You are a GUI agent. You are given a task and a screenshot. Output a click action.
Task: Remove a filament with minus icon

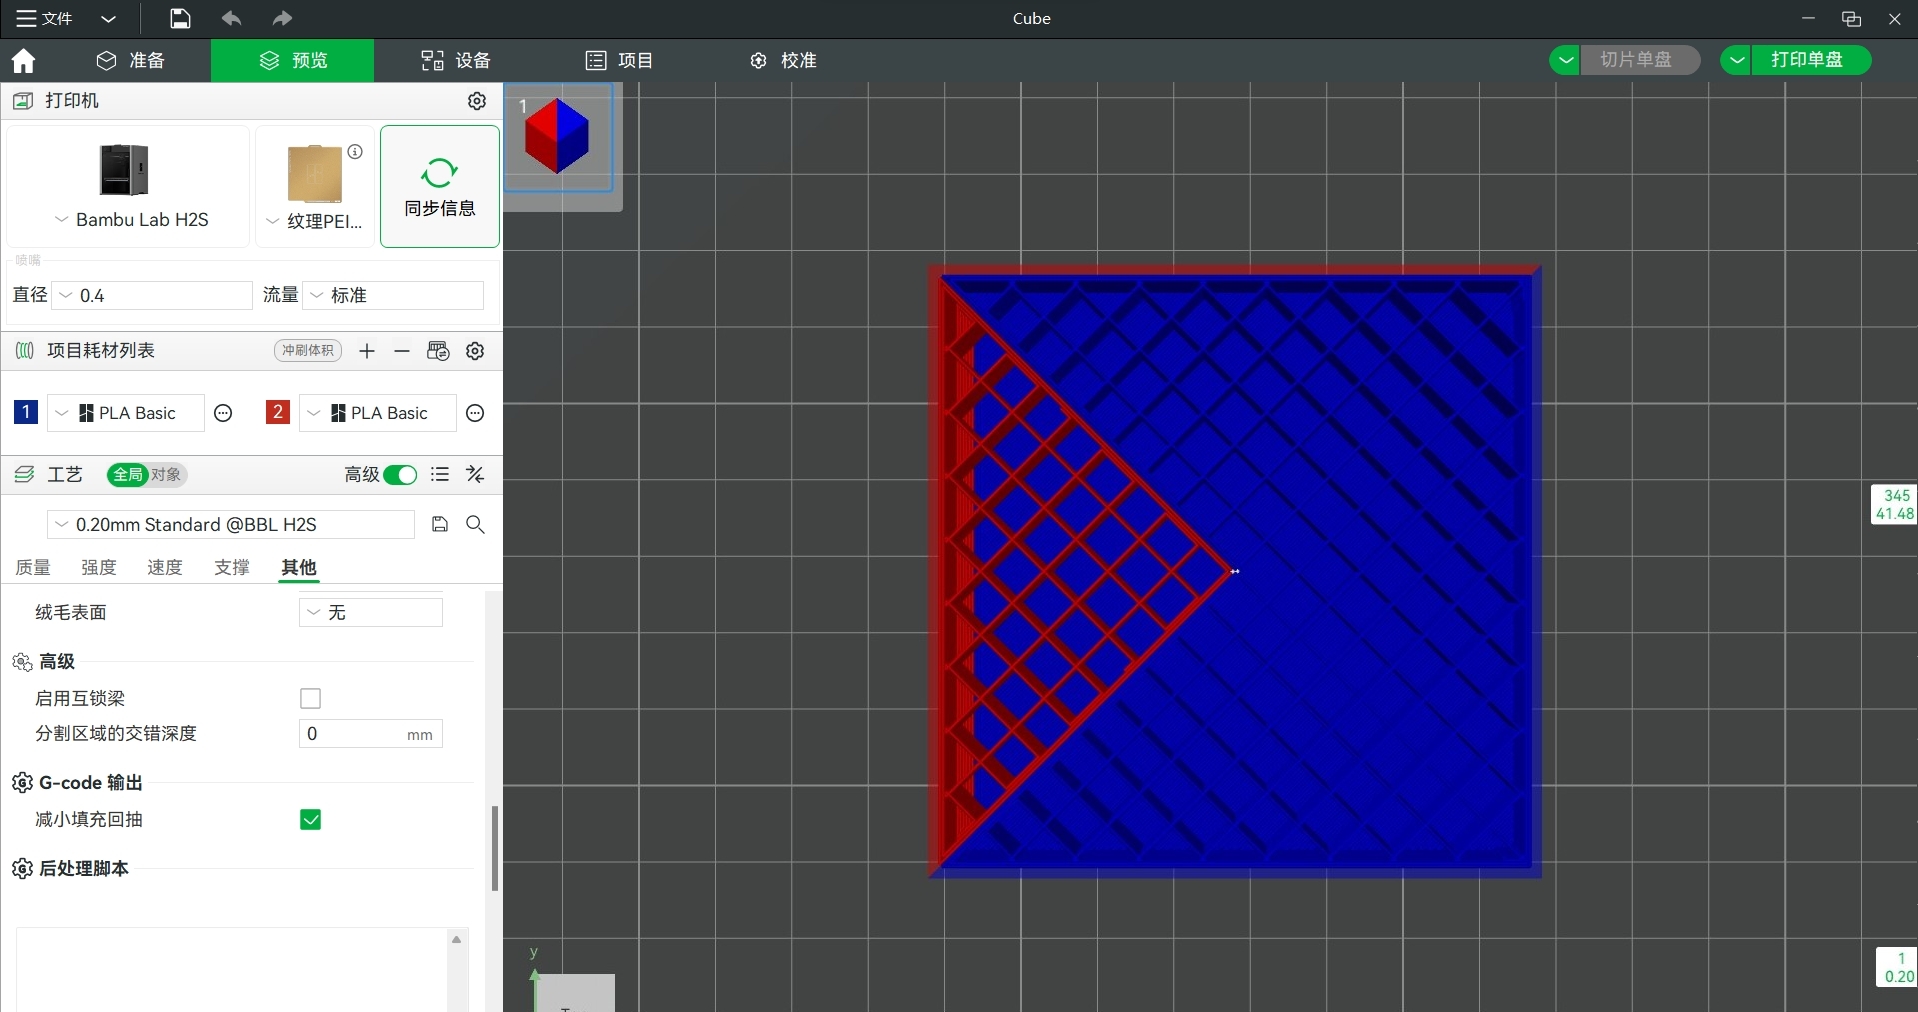tap(402, 351)
